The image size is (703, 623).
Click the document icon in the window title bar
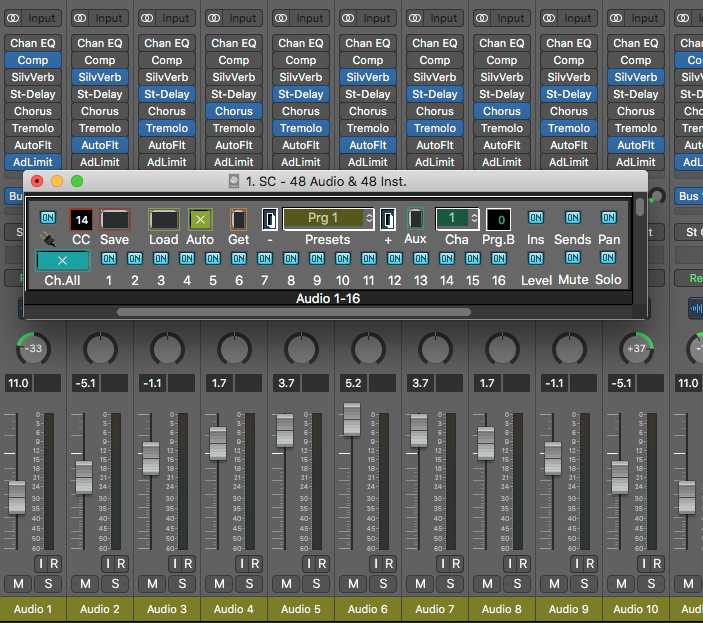234,181
